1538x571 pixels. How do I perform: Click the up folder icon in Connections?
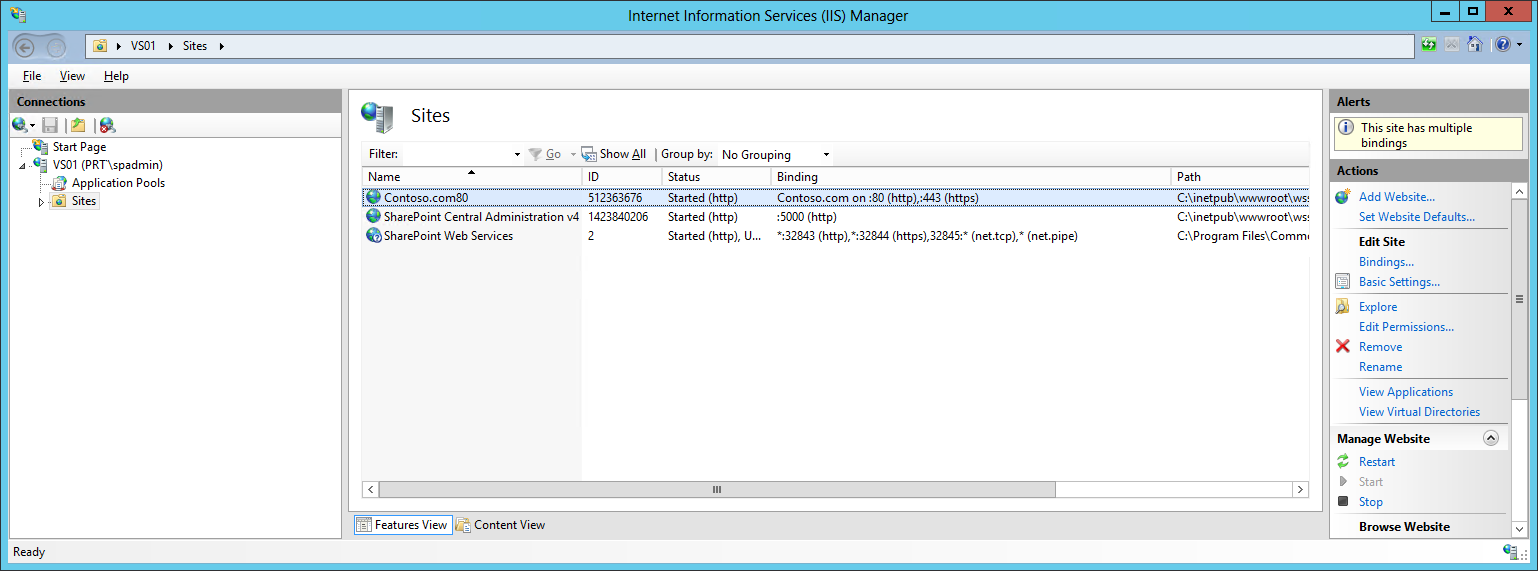point(78,125)
